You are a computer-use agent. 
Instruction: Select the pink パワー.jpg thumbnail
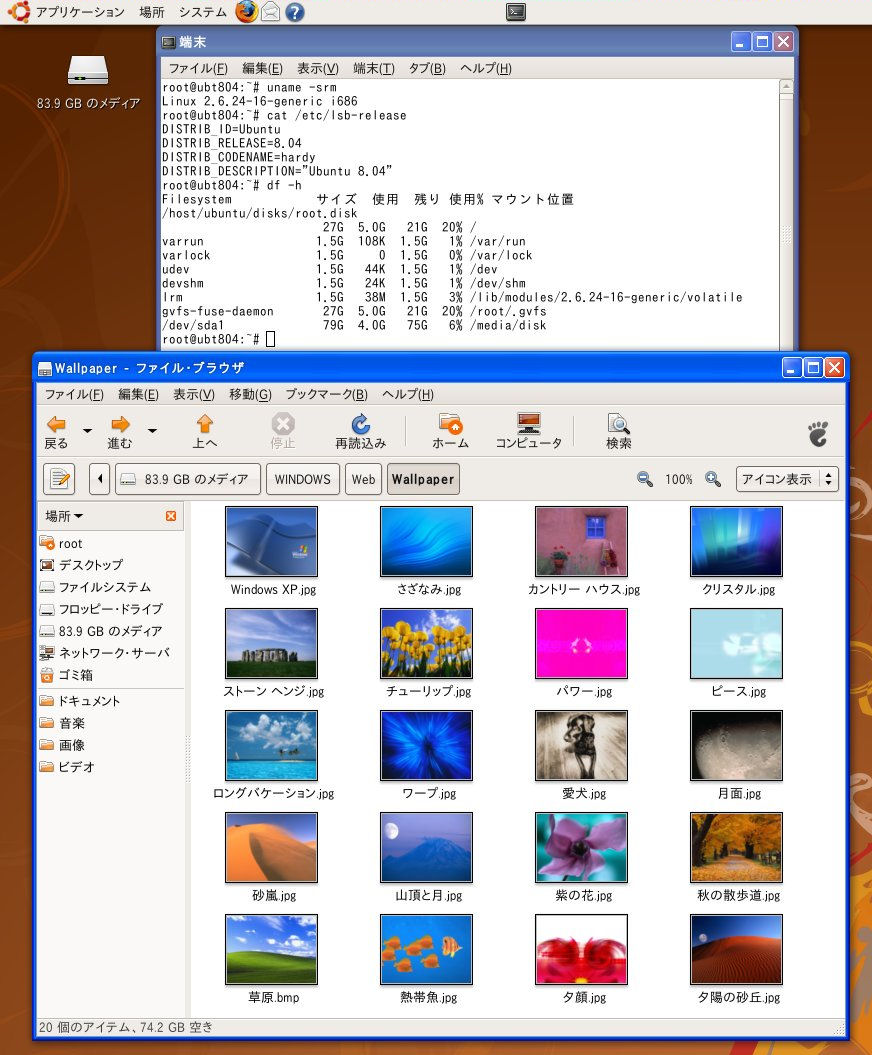581,643
